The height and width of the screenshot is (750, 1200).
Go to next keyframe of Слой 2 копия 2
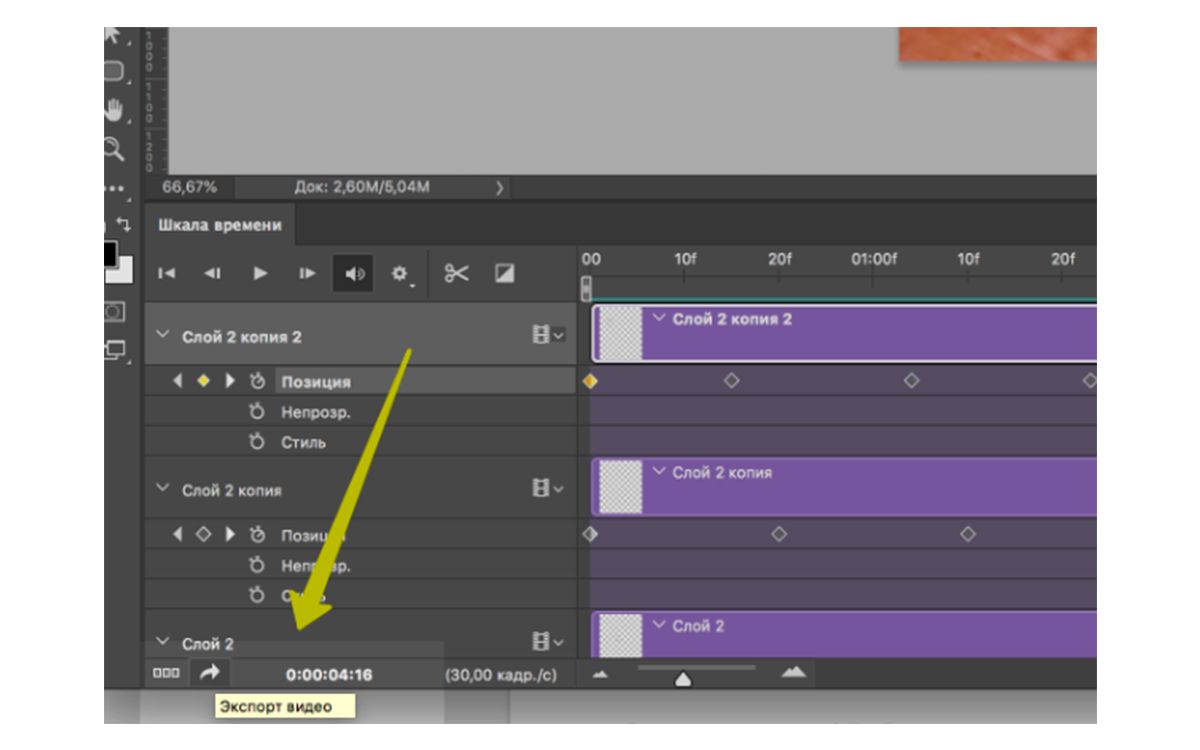[x=230, y=381]
